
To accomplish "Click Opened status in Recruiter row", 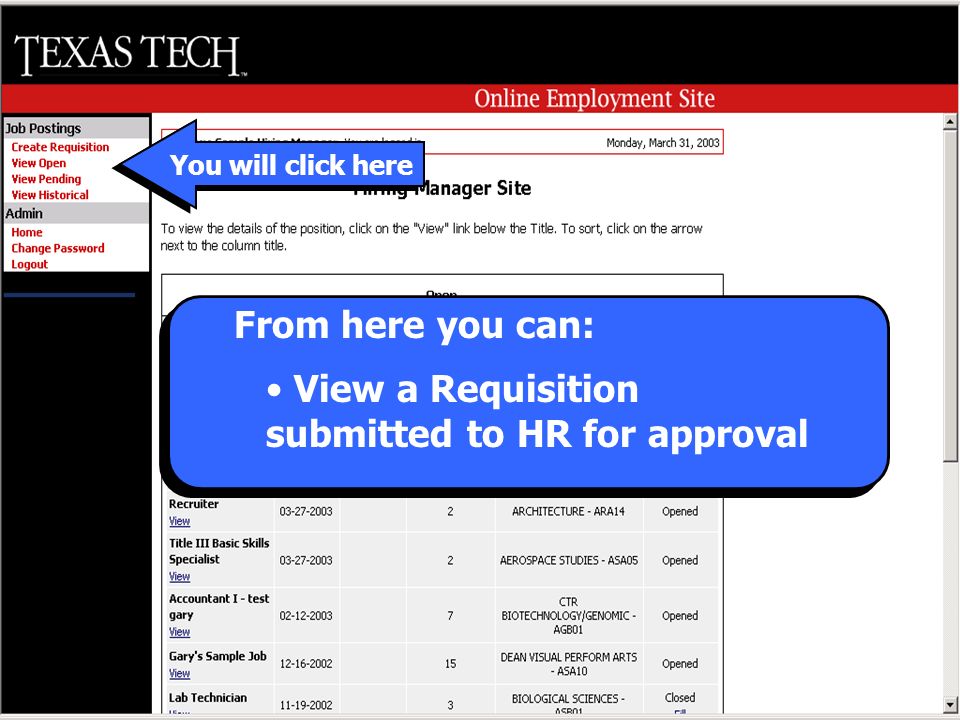I will (x=680, y=511).
